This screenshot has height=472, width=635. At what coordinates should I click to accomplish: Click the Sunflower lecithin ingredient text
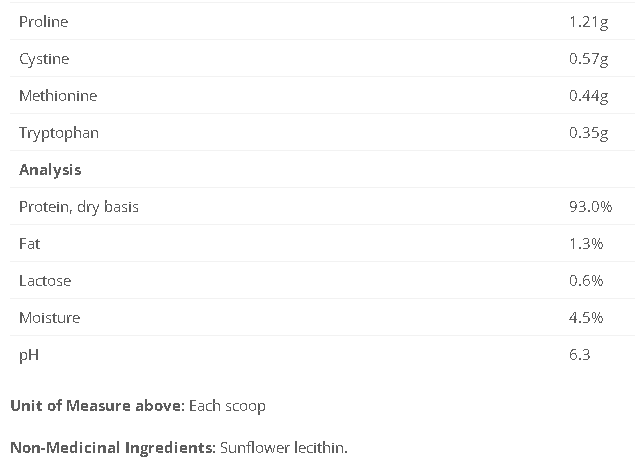282,447
